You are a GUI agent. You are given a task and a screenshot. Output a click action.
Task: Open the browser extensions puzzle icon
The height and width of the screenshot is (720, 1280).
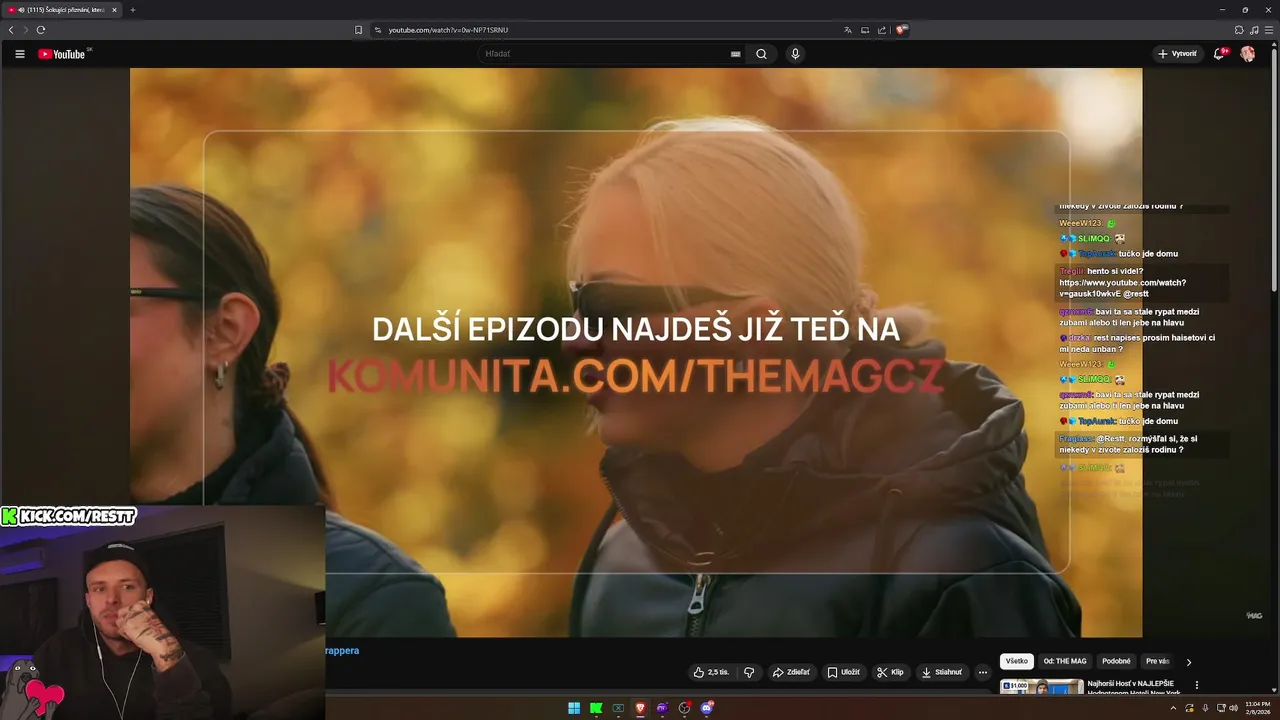pyautogui.click(x=1239, y=30)
